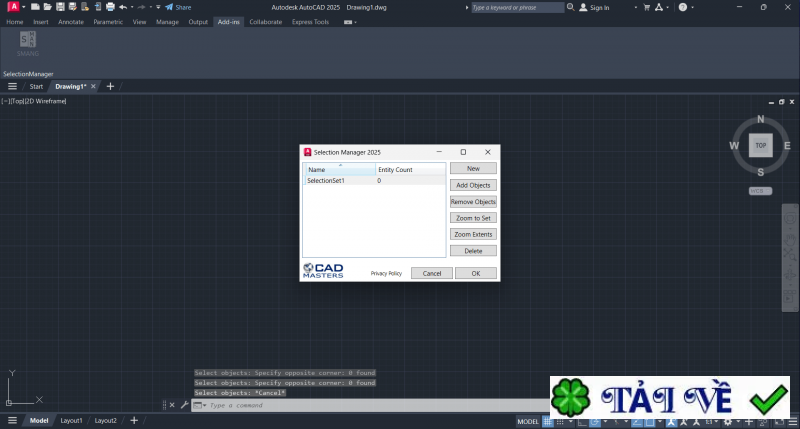Screen dimensions: 800x429
Task: Open the WCS dropdown below the ViewCube
Action: click(760, 190)
